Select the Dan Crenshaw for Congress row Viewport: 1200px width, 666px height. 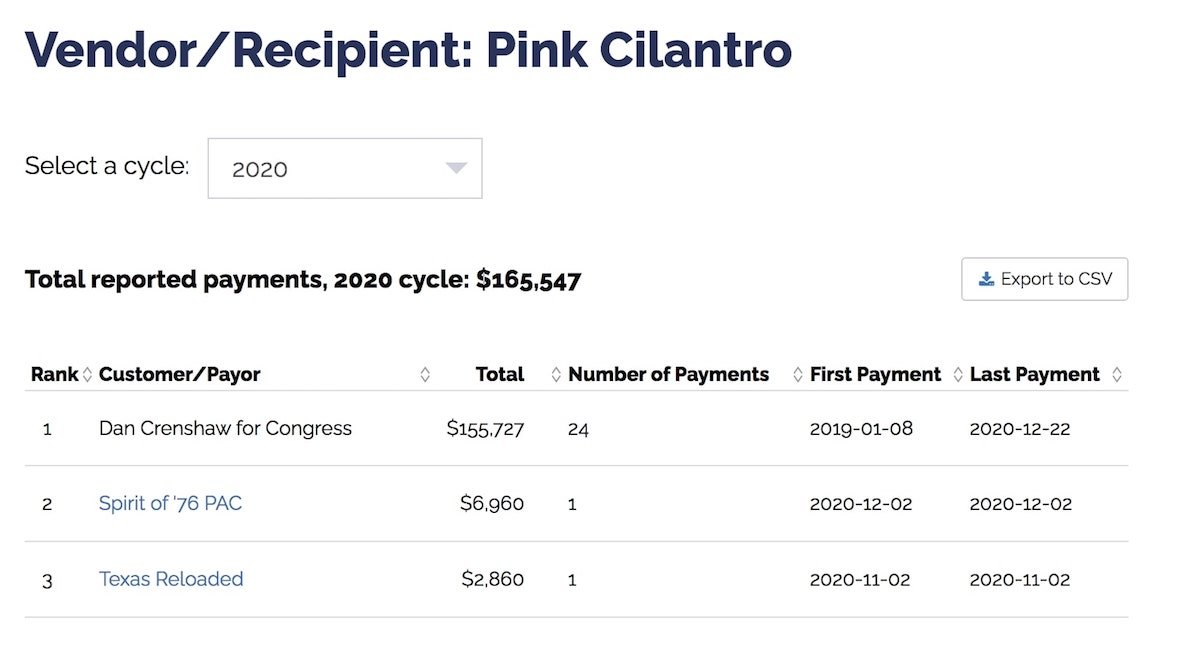tap(577, 428)
